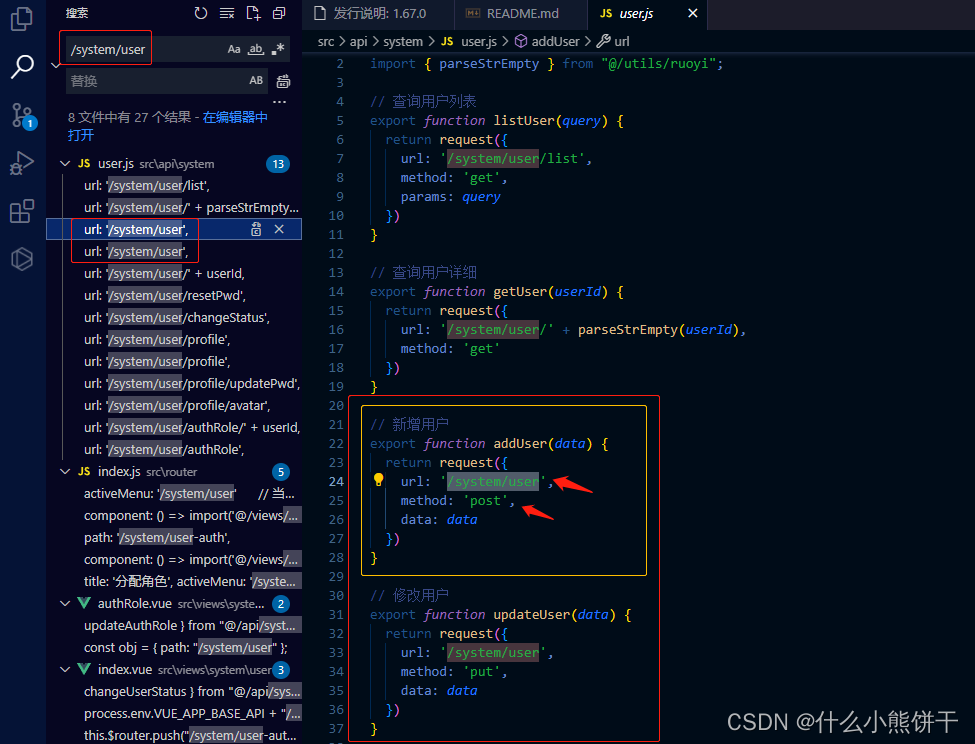
Task: Click the 13 results badge for user.js
Action: click(x=278, y=164)
